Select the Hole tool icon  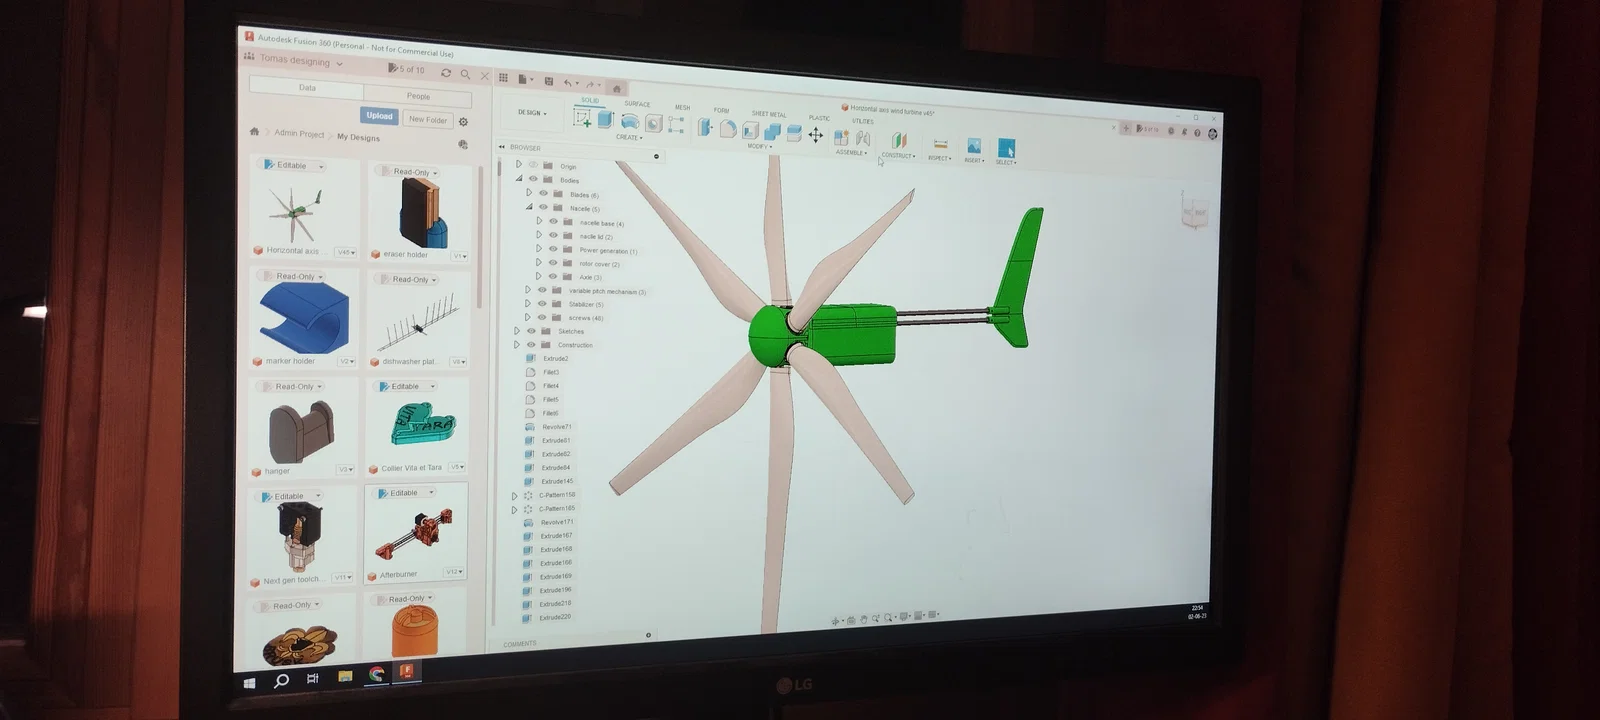[x=653, y=123]
